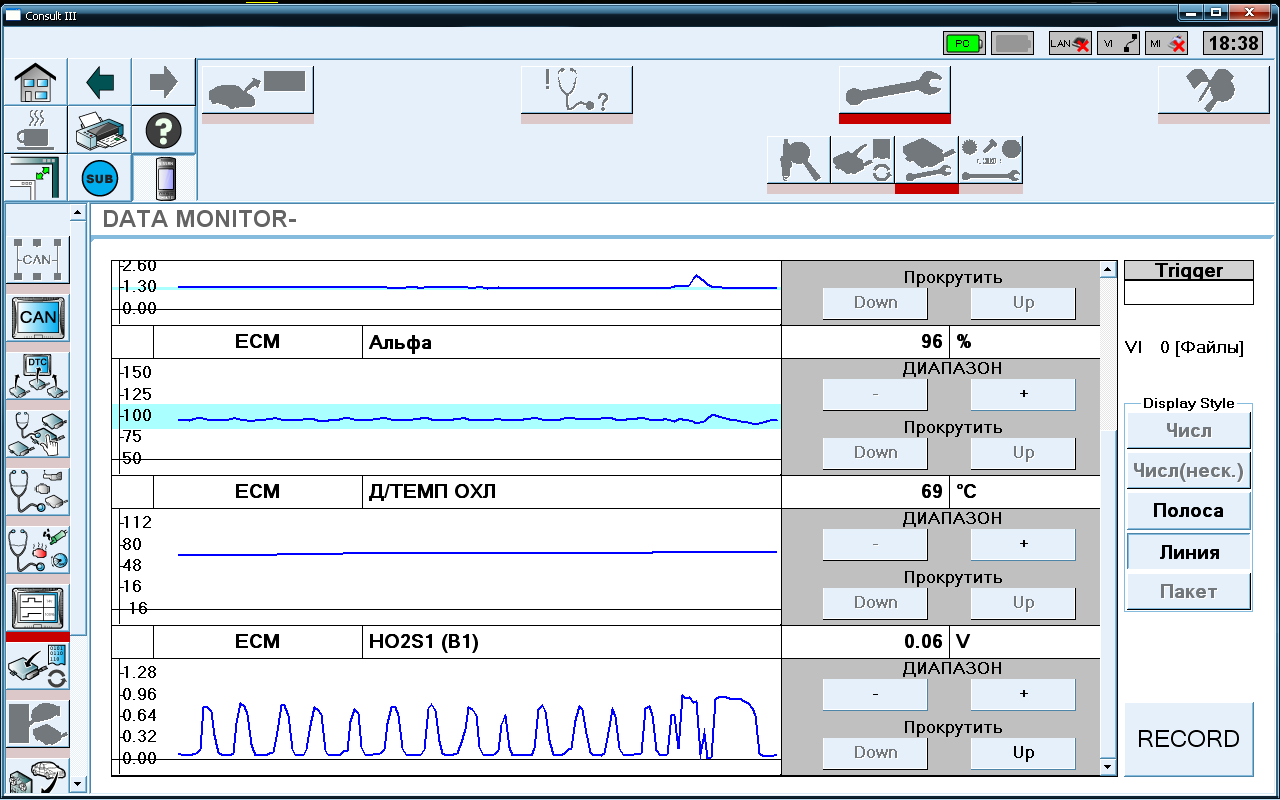Select Полоса display style
The width and height of the screenshot is (1280, 800).
(x=1189, y=510)
